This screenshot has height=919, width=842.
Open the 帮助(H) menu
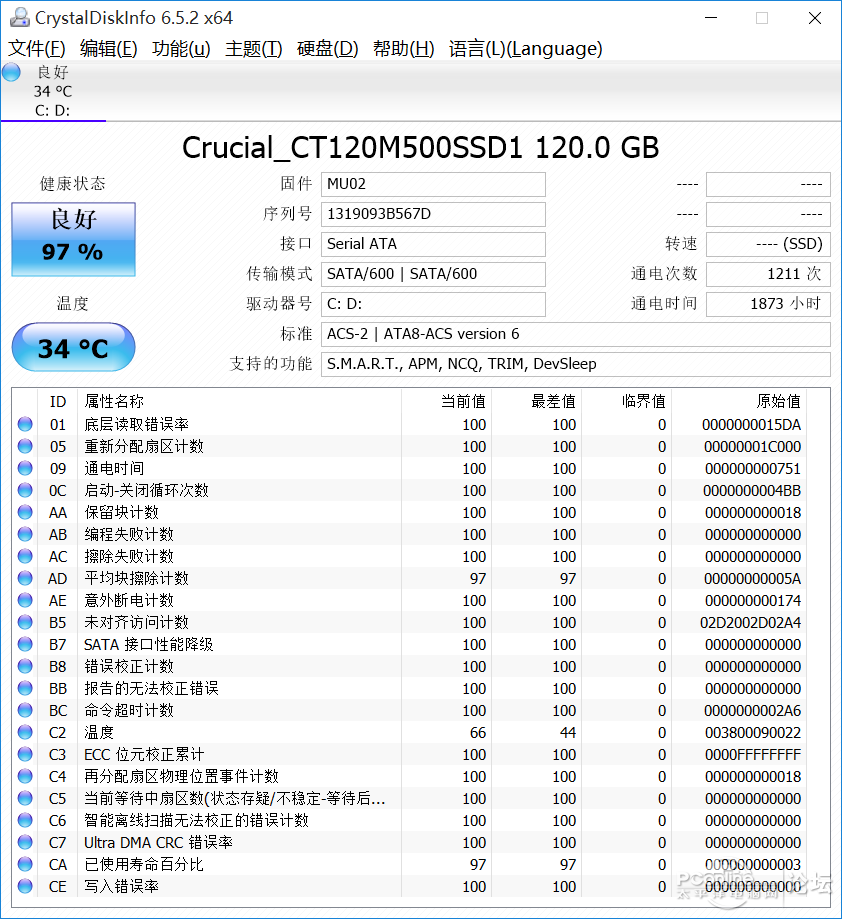[x=404, y=49]
